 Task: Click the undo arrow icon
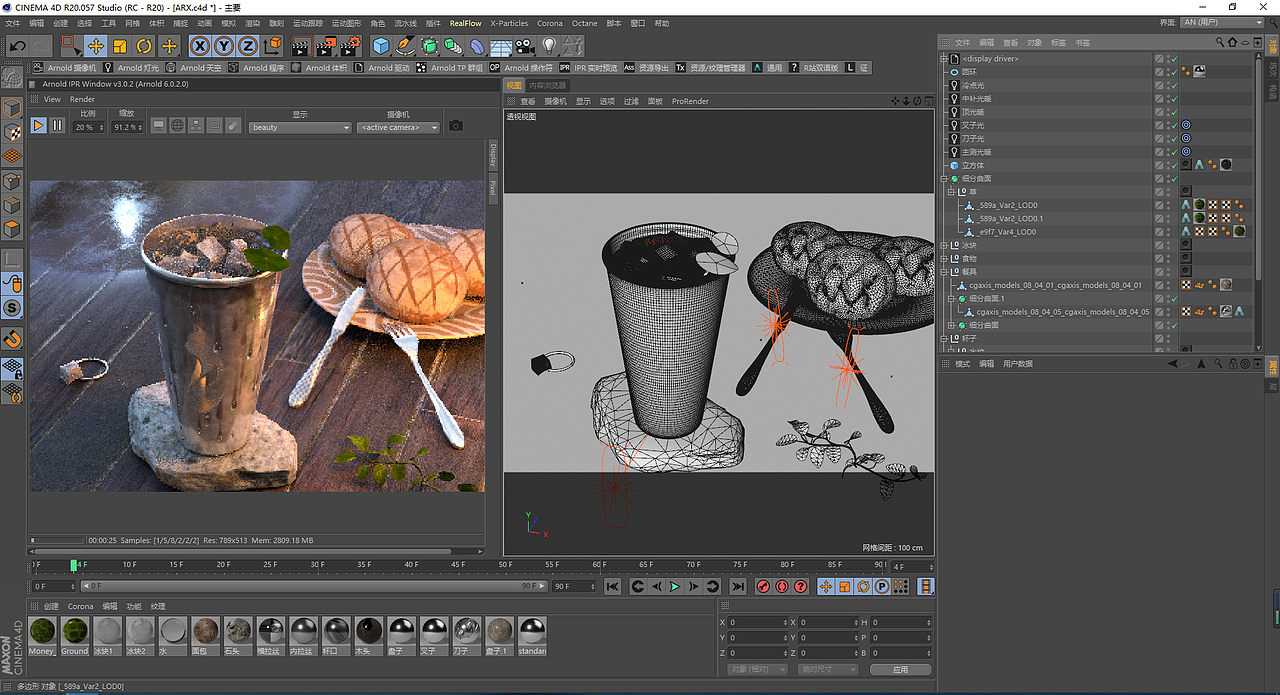(17, 46)
